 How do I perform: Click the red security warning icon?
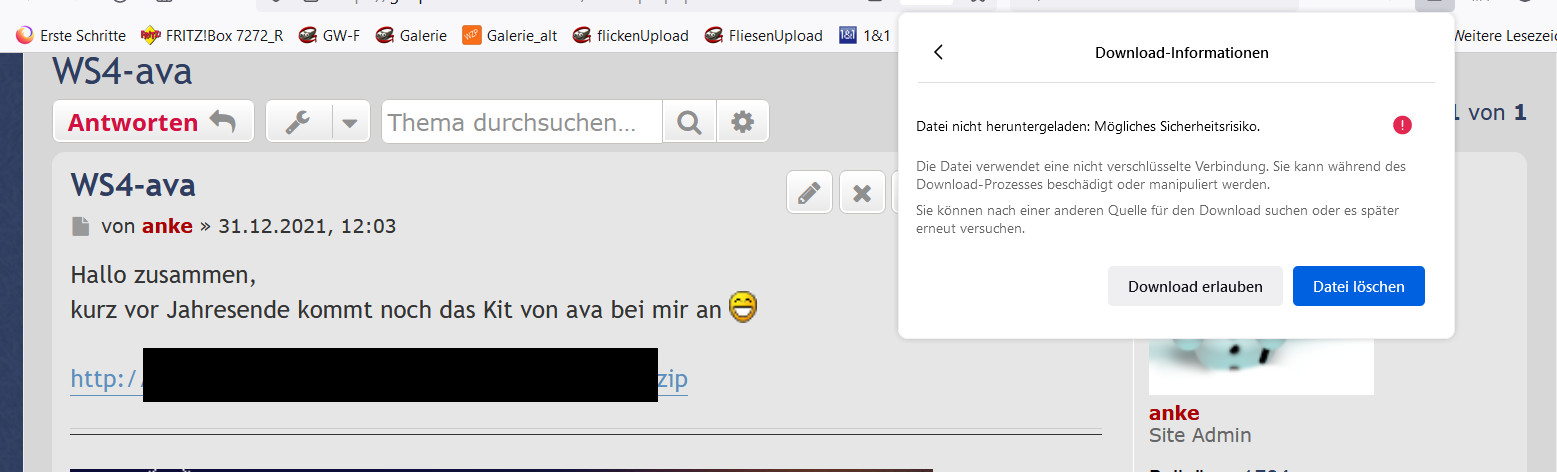(x=1402, y=126)
